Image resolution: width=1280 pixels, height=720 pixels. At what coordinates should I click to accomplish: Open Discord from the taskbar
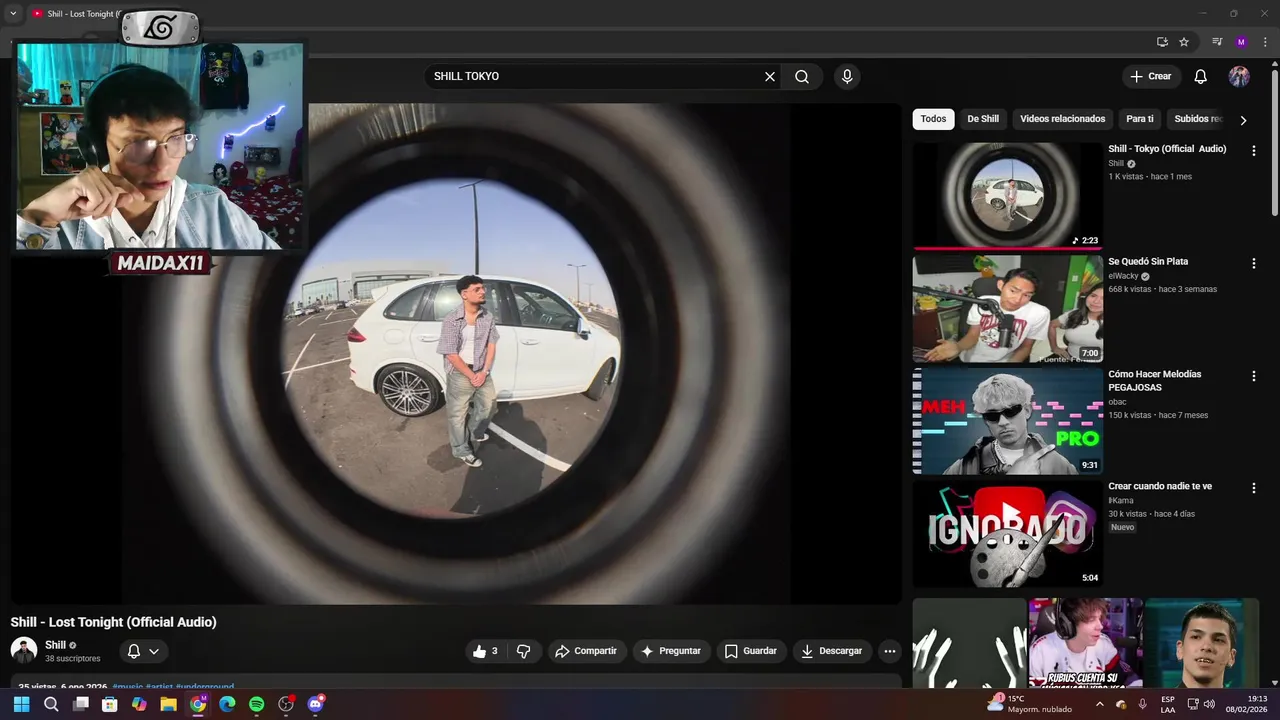click(316, 704)
